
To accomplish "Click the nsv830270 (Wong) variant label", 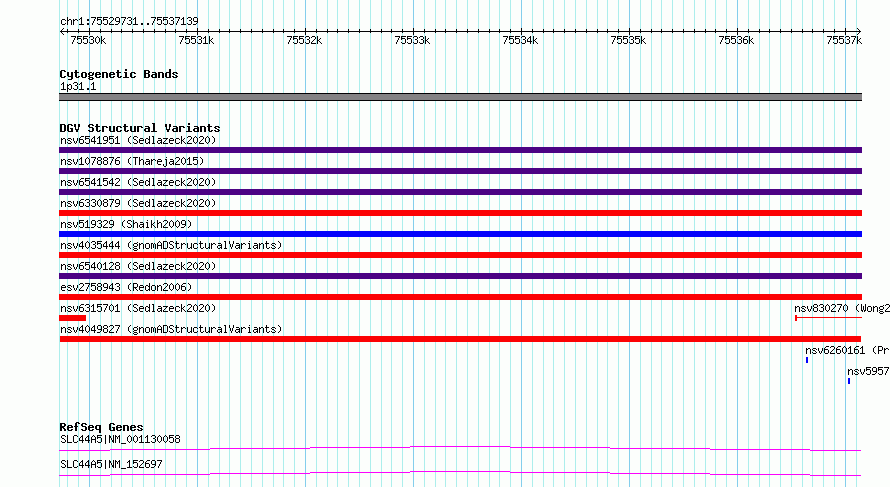I will (x=842, y=308).
